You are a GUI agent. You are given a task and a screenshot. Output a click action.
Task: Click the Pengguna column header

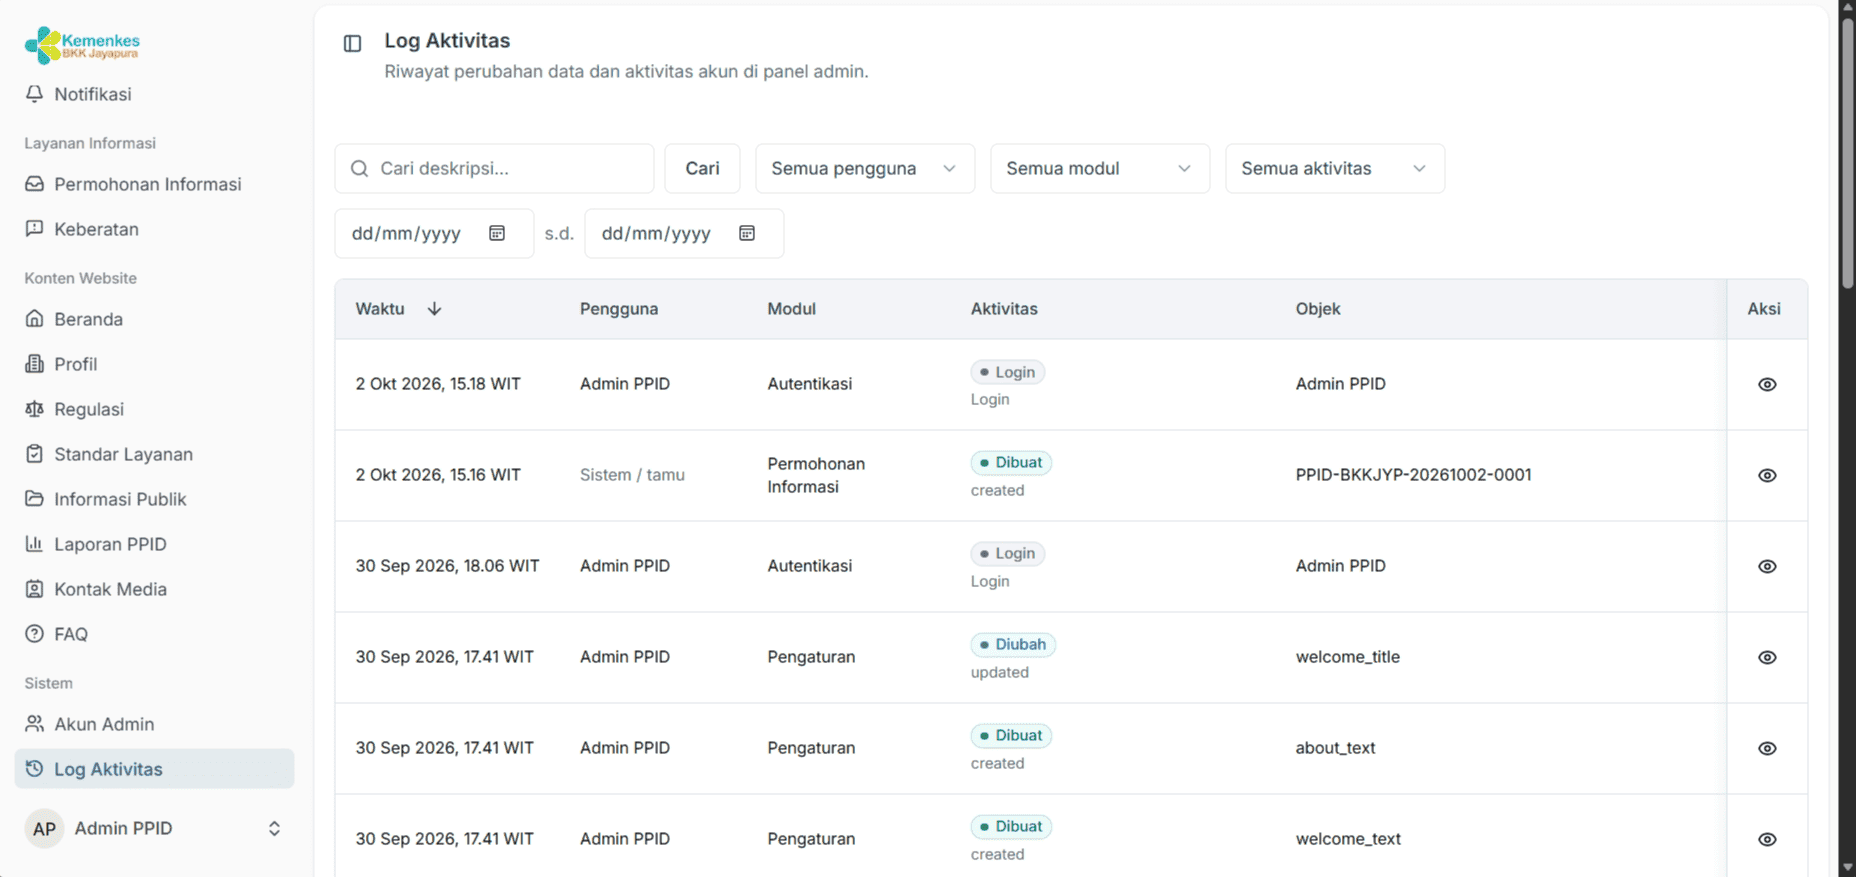coord(619,309)
